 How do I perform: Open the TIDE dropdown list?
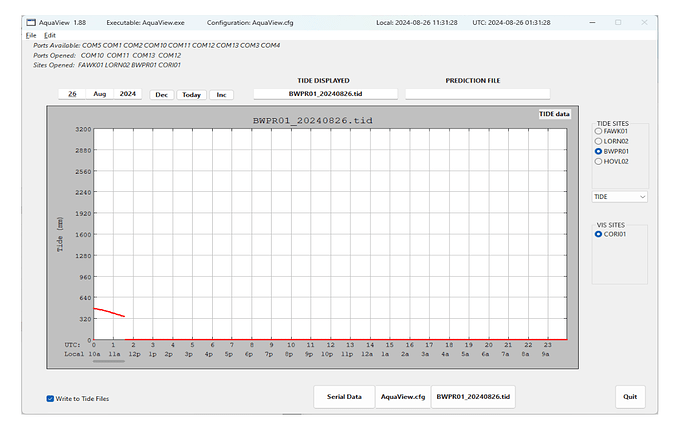[619, 197]
